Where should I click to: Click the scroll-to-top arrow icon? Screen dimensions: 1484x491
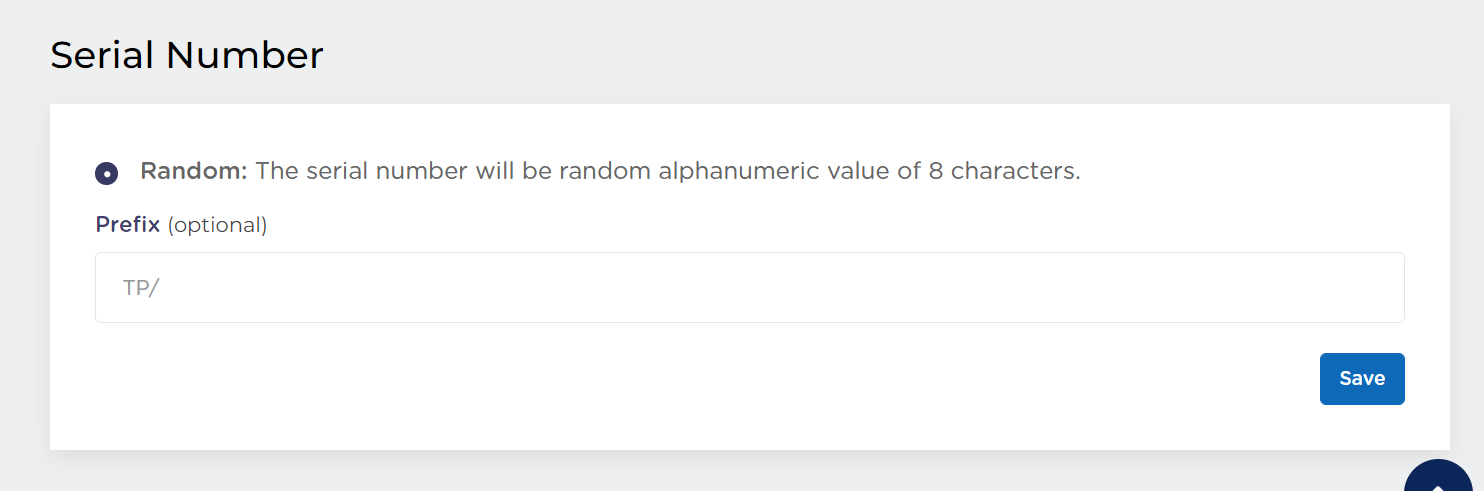tap(1440, 482)
